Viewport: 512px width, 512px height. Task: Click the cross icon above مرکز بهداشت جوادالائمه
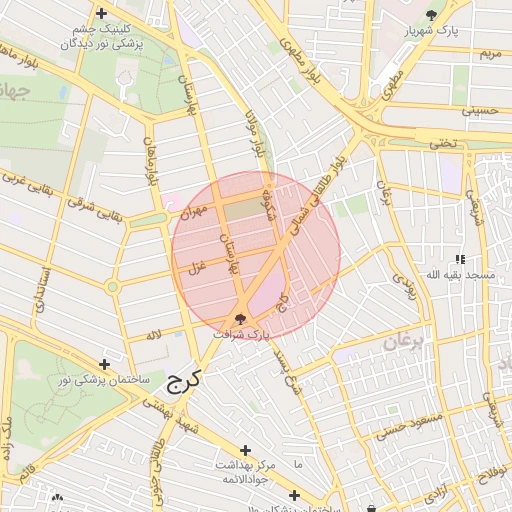[245, 451]
